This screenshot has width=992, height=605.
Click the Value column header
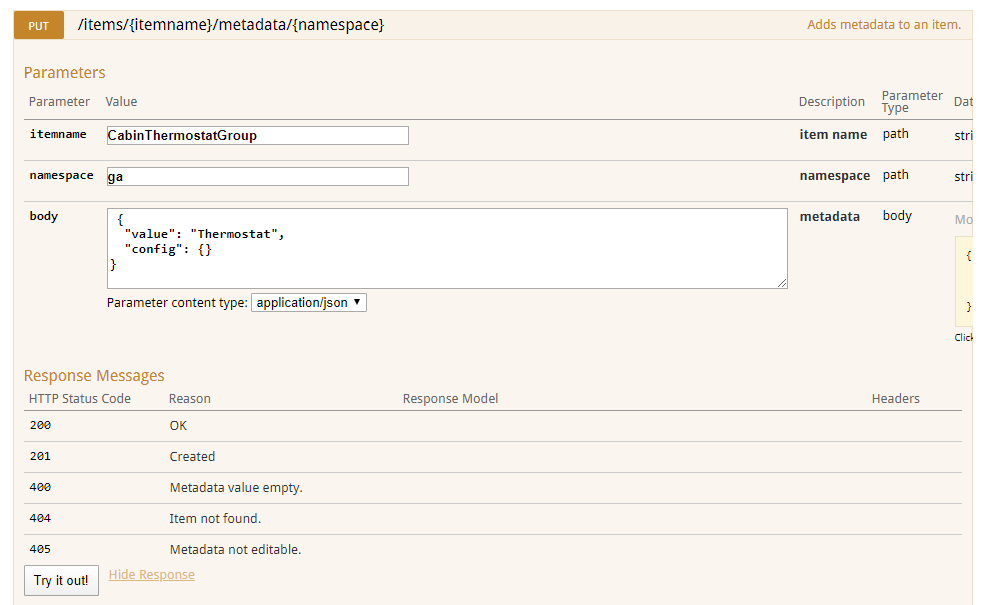(121, 102)
